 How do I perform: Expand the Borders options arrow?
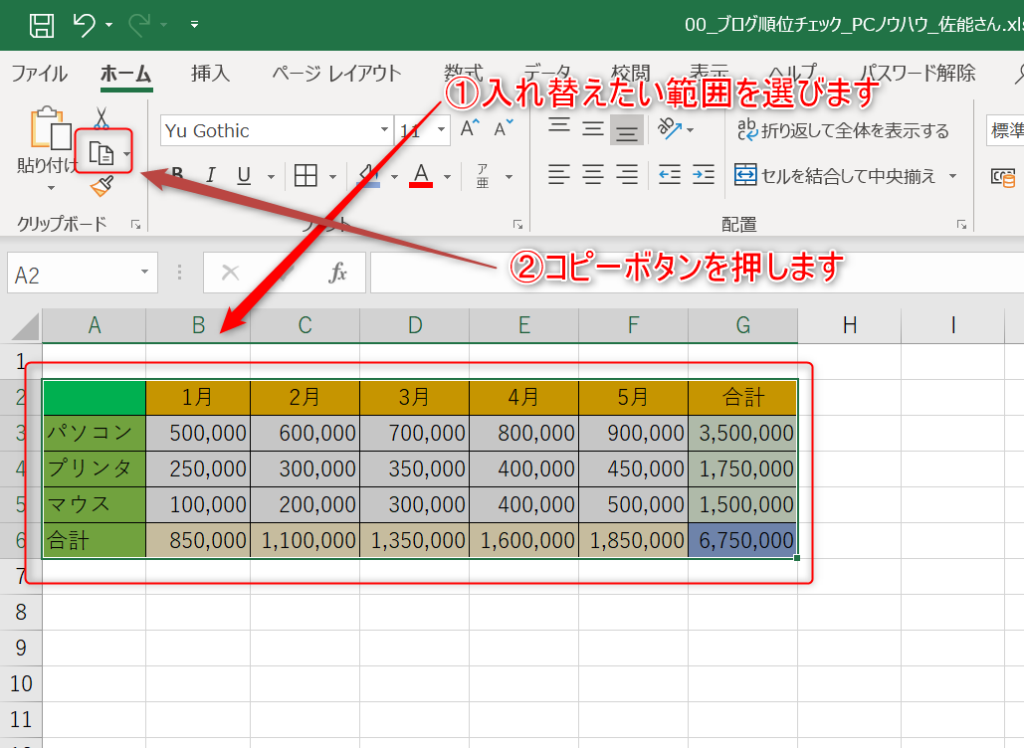pyautogui.click(x=332, y=176)
